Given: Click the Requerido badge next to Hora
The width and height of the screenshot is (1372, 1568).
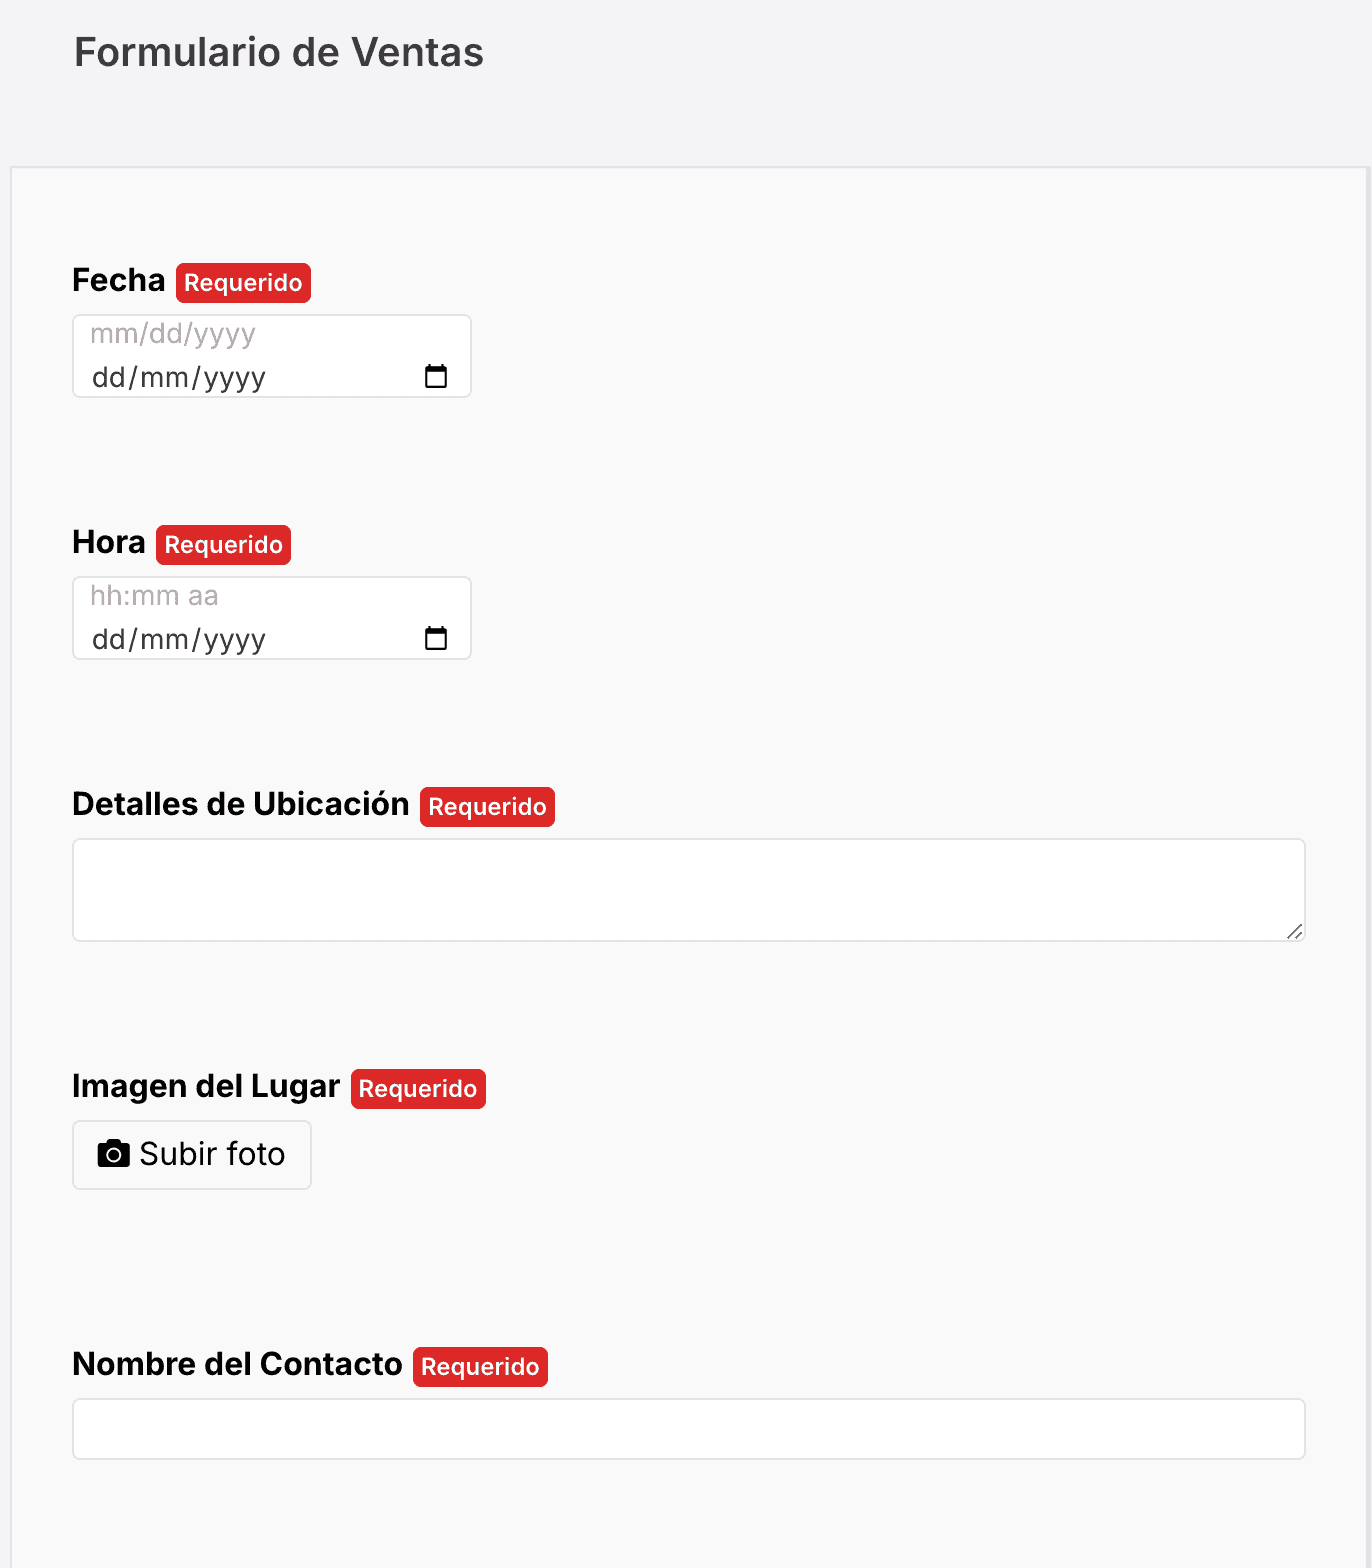Looking at the screenshot, I should click(x=223, y=544).
